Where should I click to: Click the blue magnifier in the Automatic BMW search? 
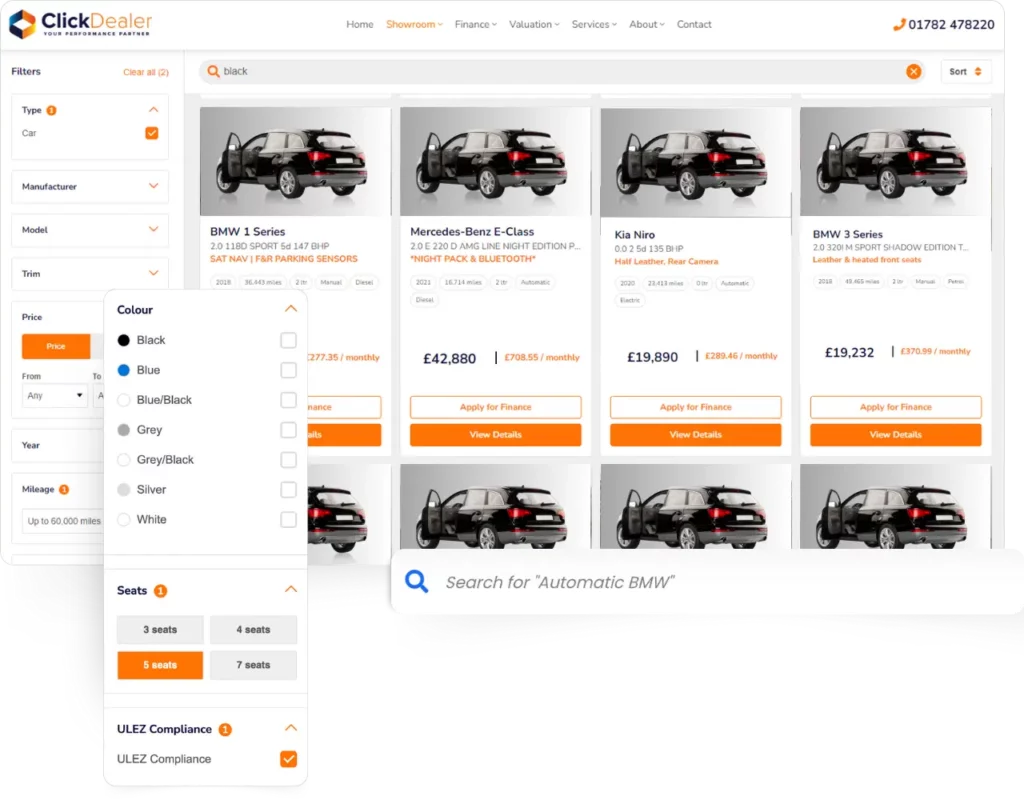click(x=417, y=581)
